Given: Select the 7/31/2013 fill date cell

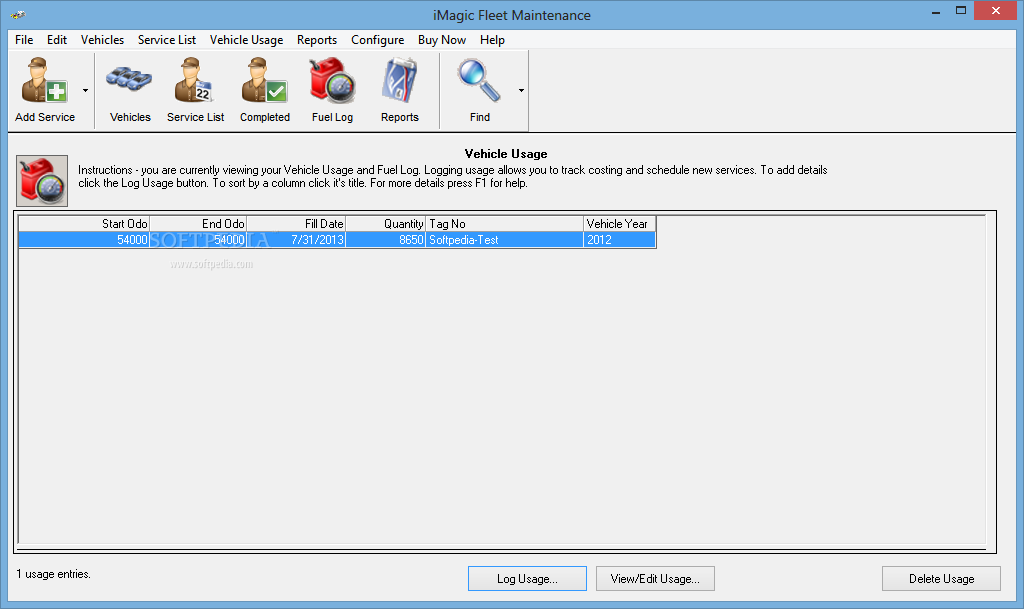Looking at the screenshot, I should (x=296, y=240).
